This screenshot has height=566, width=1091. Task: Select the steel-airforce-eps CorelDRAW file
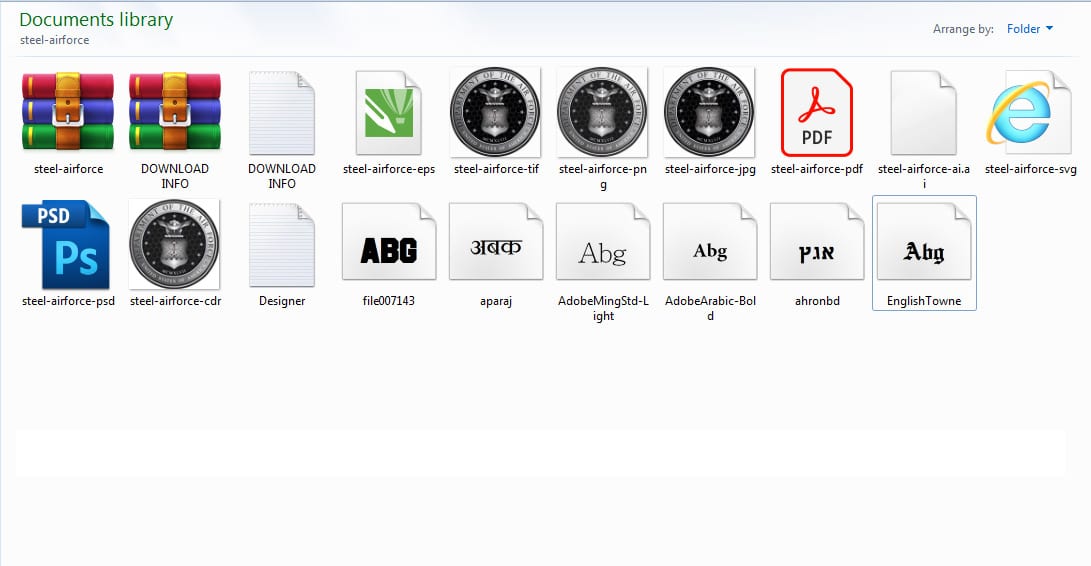388,112
